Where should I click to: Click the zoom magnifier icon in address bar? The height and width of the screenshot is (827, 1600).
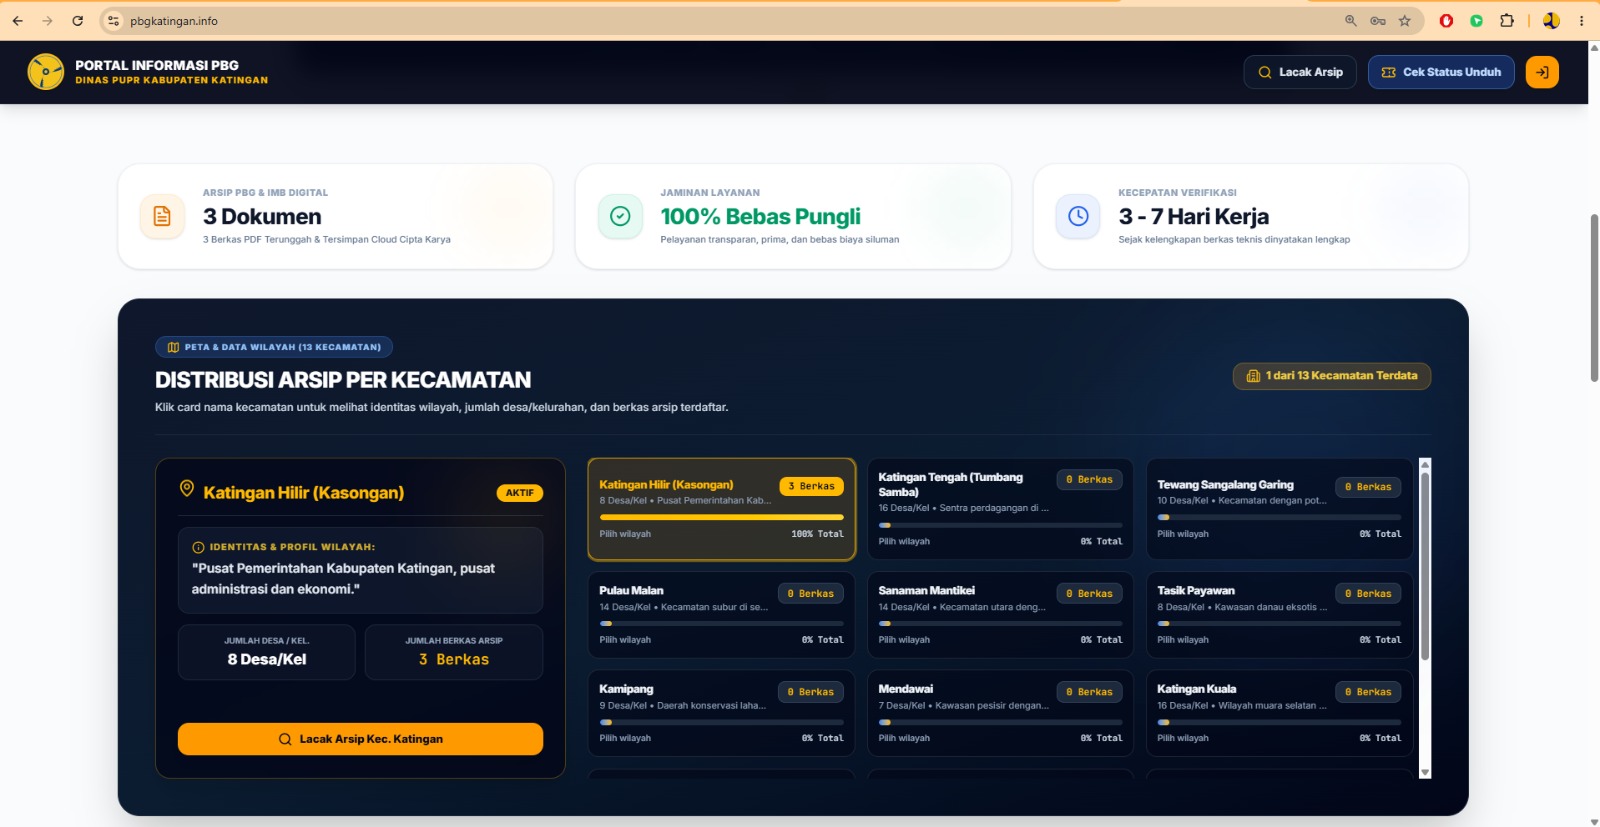1351,20
